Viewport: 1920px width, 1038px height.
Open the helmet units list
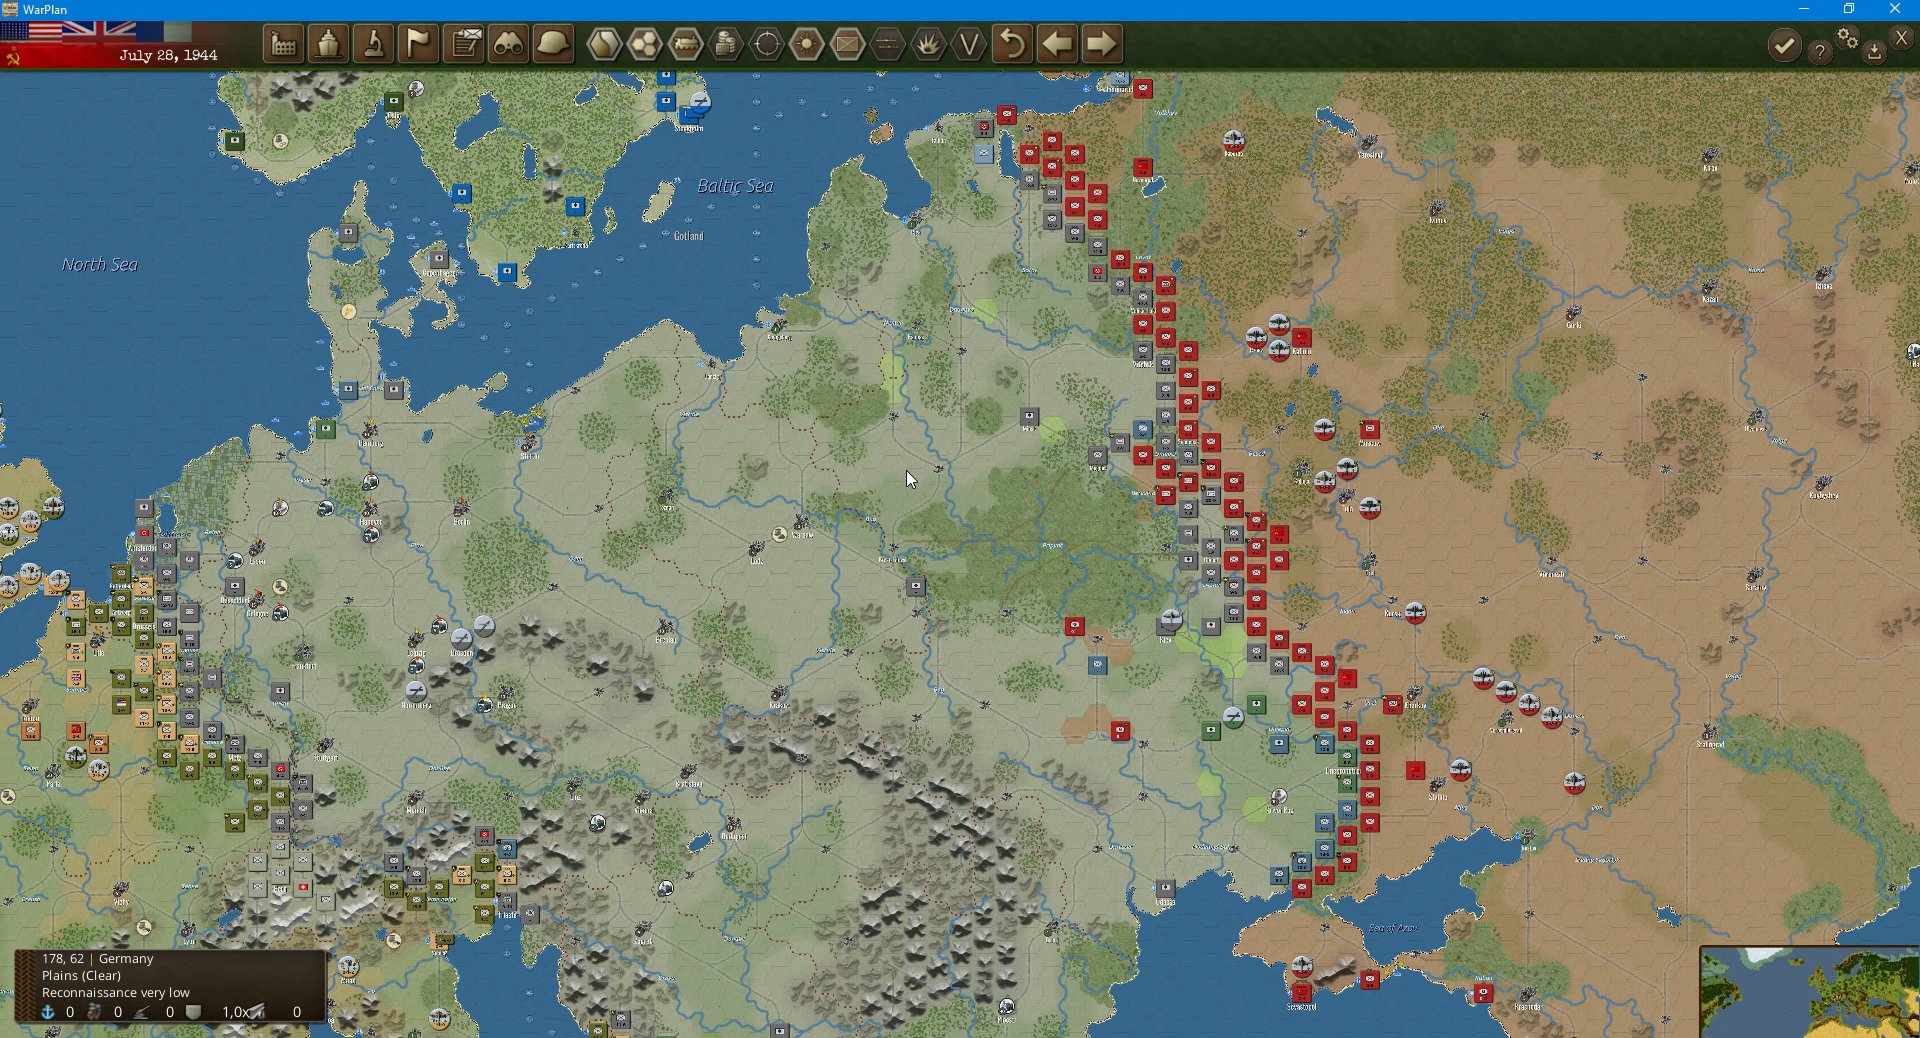[553, 45]
